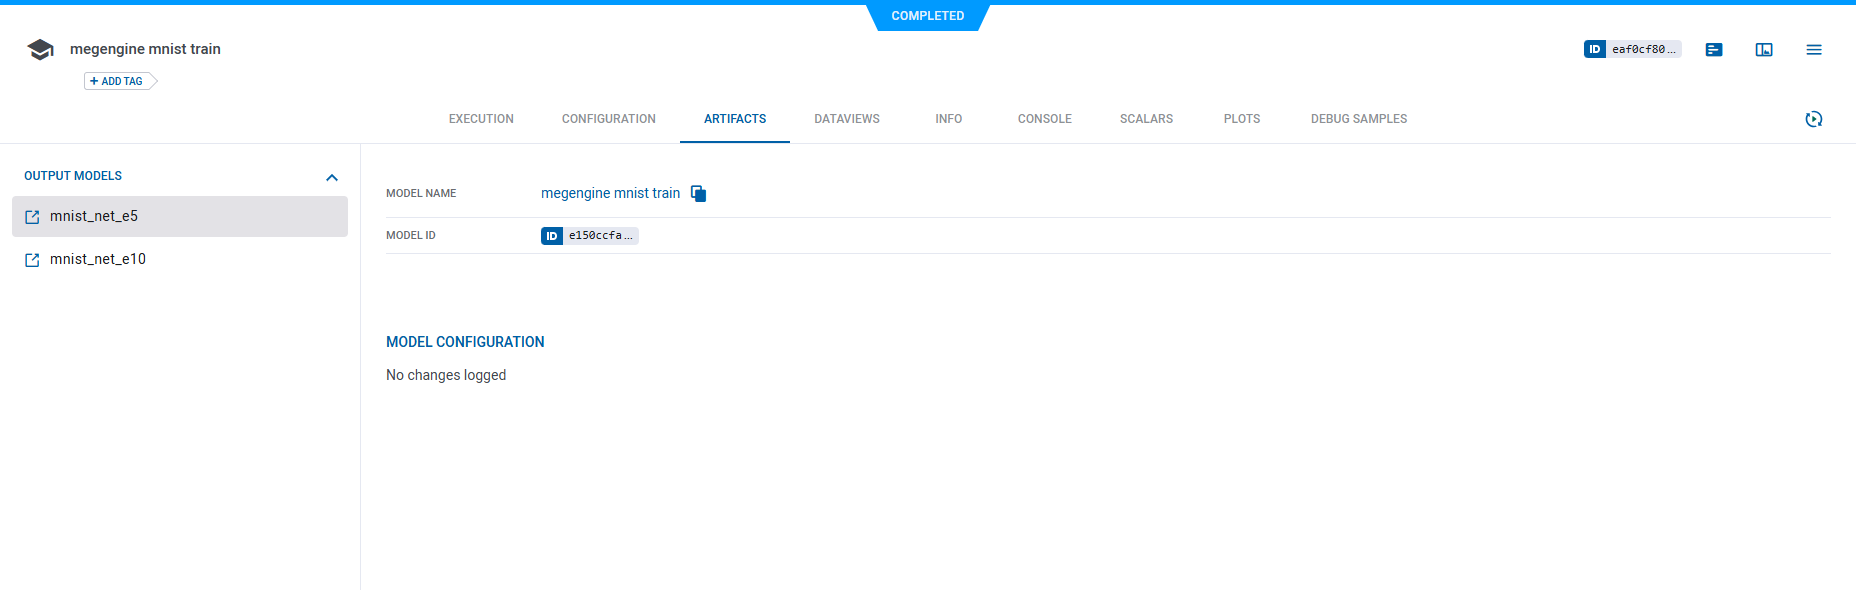The height and width of the screenshot is (590, 1856).
Task: Open the Debug Samples tab
Action: (1358, 119)
